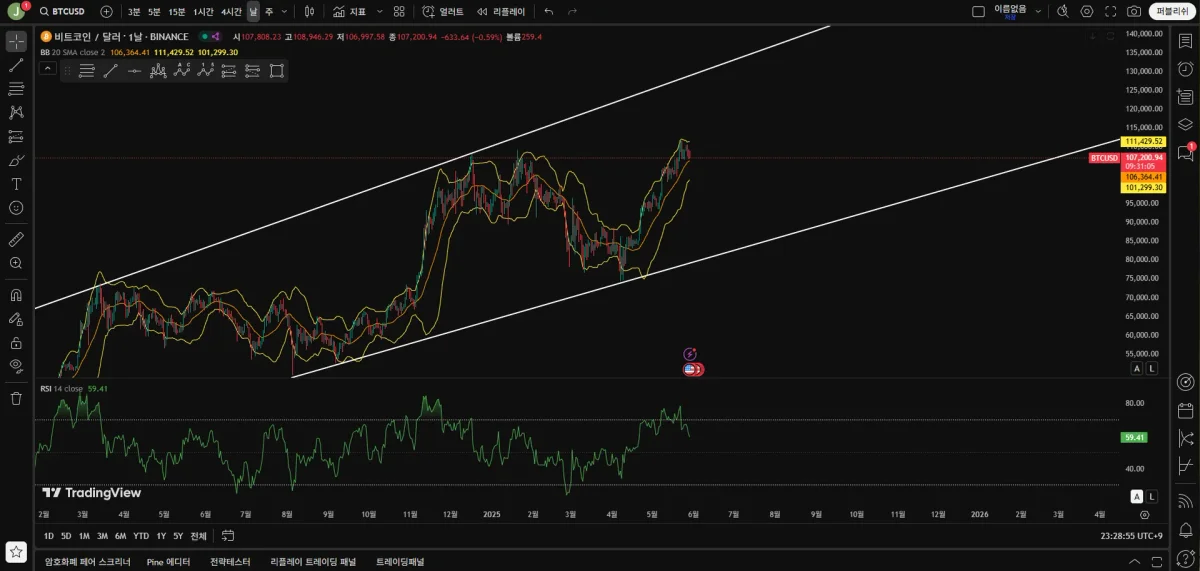Toggle auto scale A on RSI pane
Image resolution: width=1200 pixels, height=571 pixels.
(1136, 496)
